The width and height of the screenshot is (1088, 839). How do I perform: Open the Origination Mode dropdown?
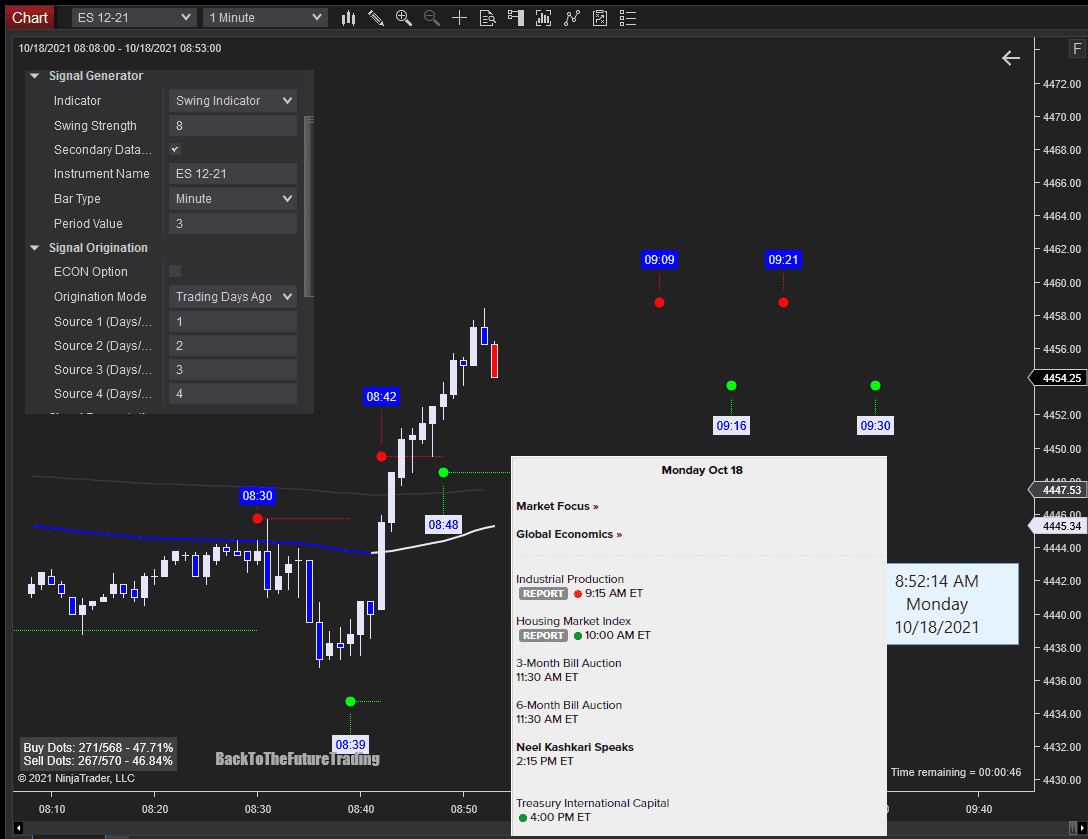pyautogui.click(x=233, y=296)
